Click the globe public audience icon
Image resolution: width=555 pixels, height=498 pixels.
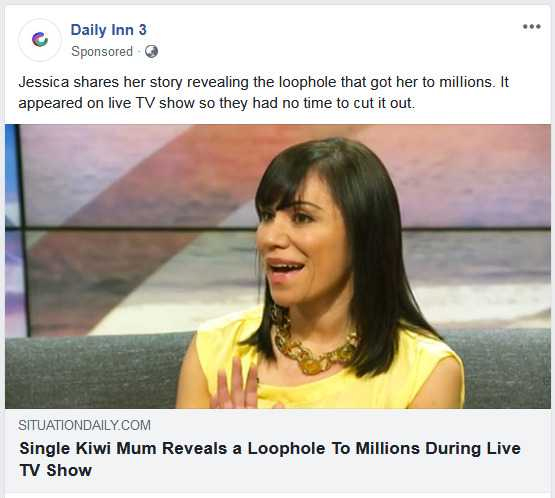[x=151, y=52]
